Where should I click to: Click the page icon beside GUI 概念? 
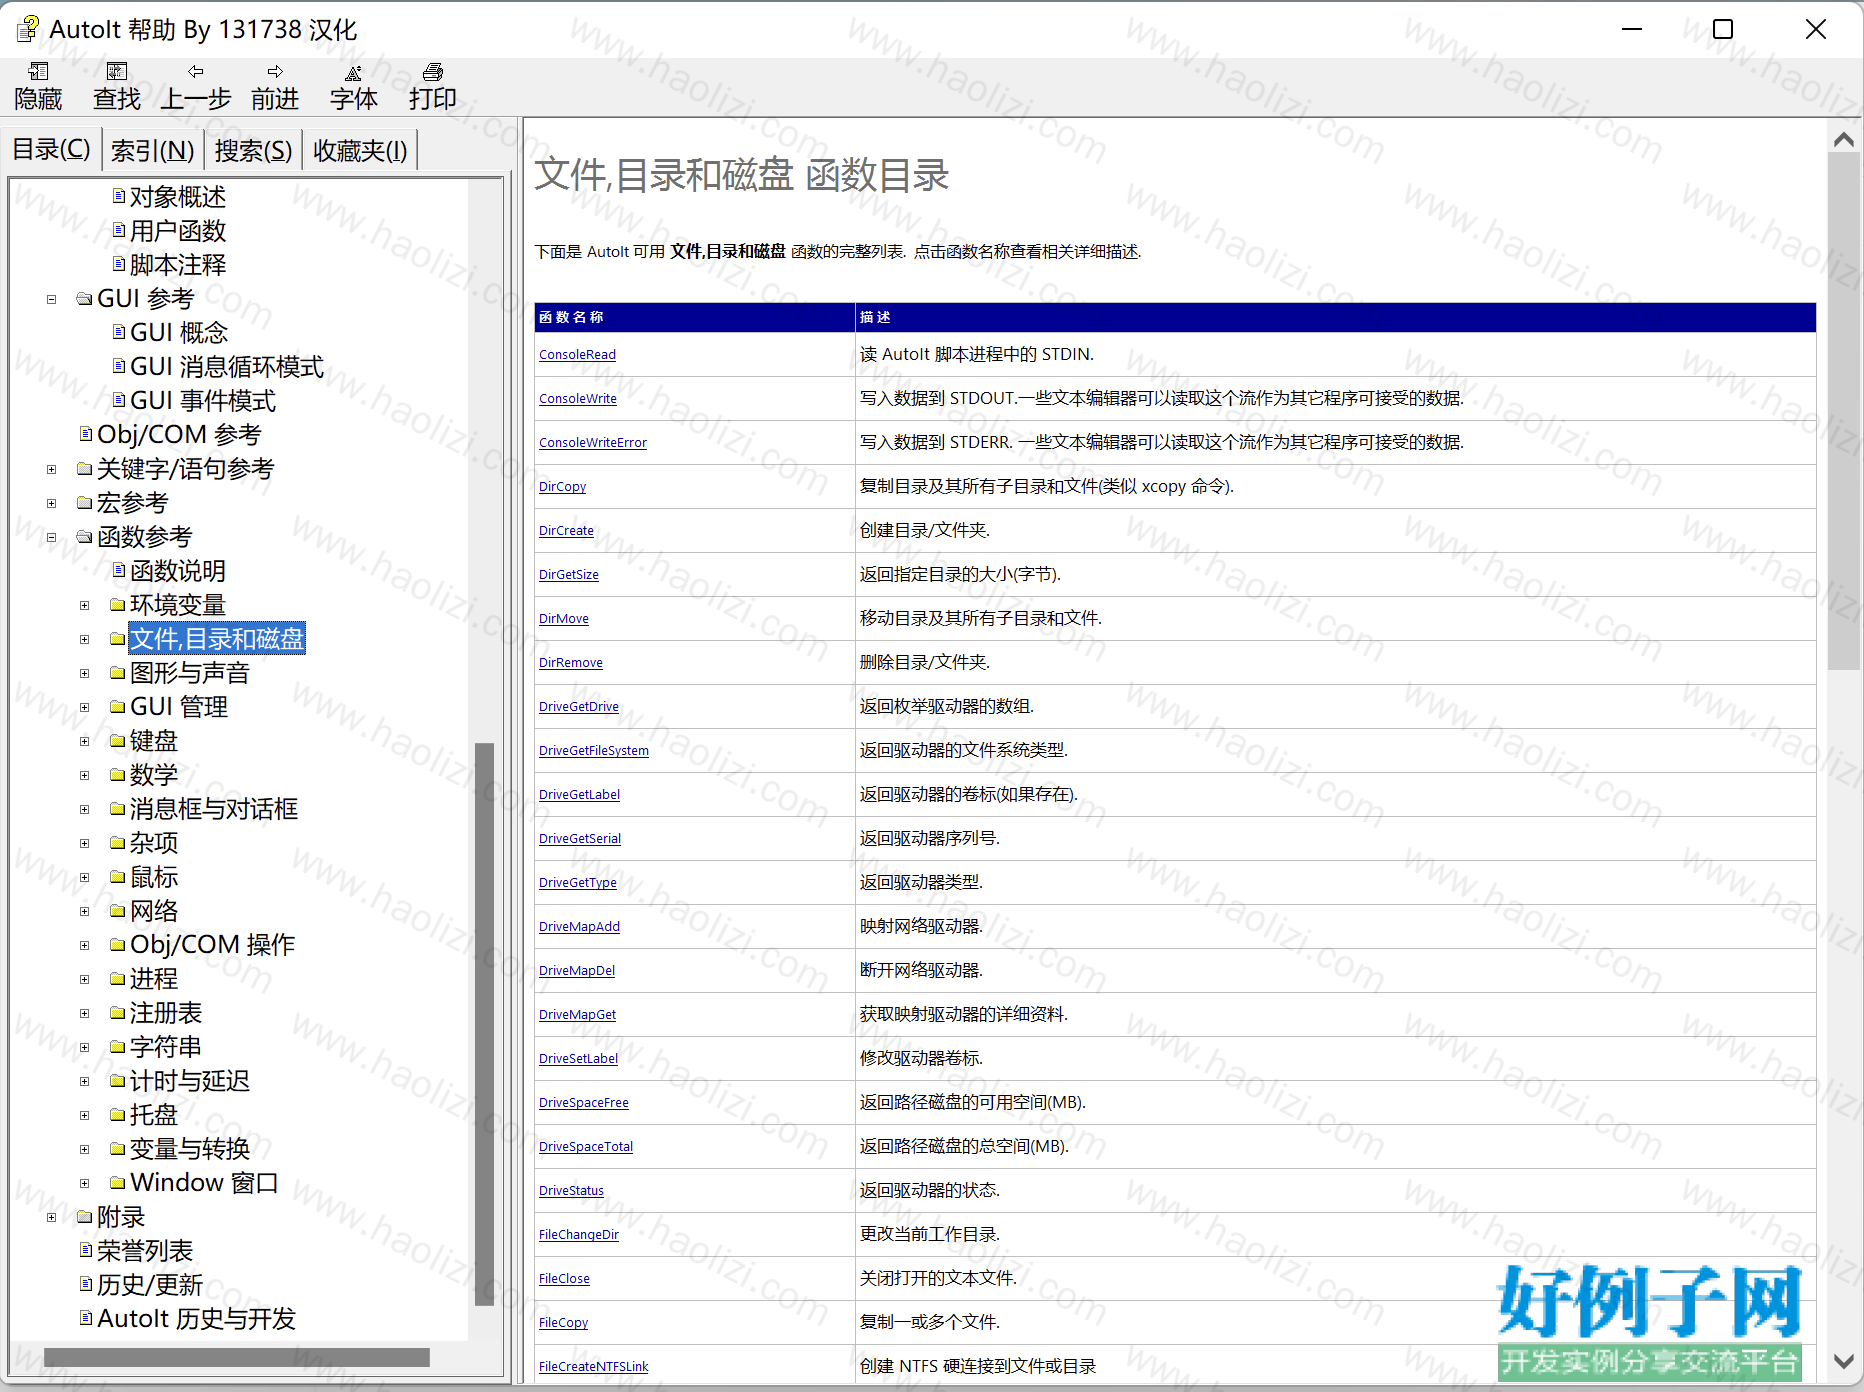point(119,332)
